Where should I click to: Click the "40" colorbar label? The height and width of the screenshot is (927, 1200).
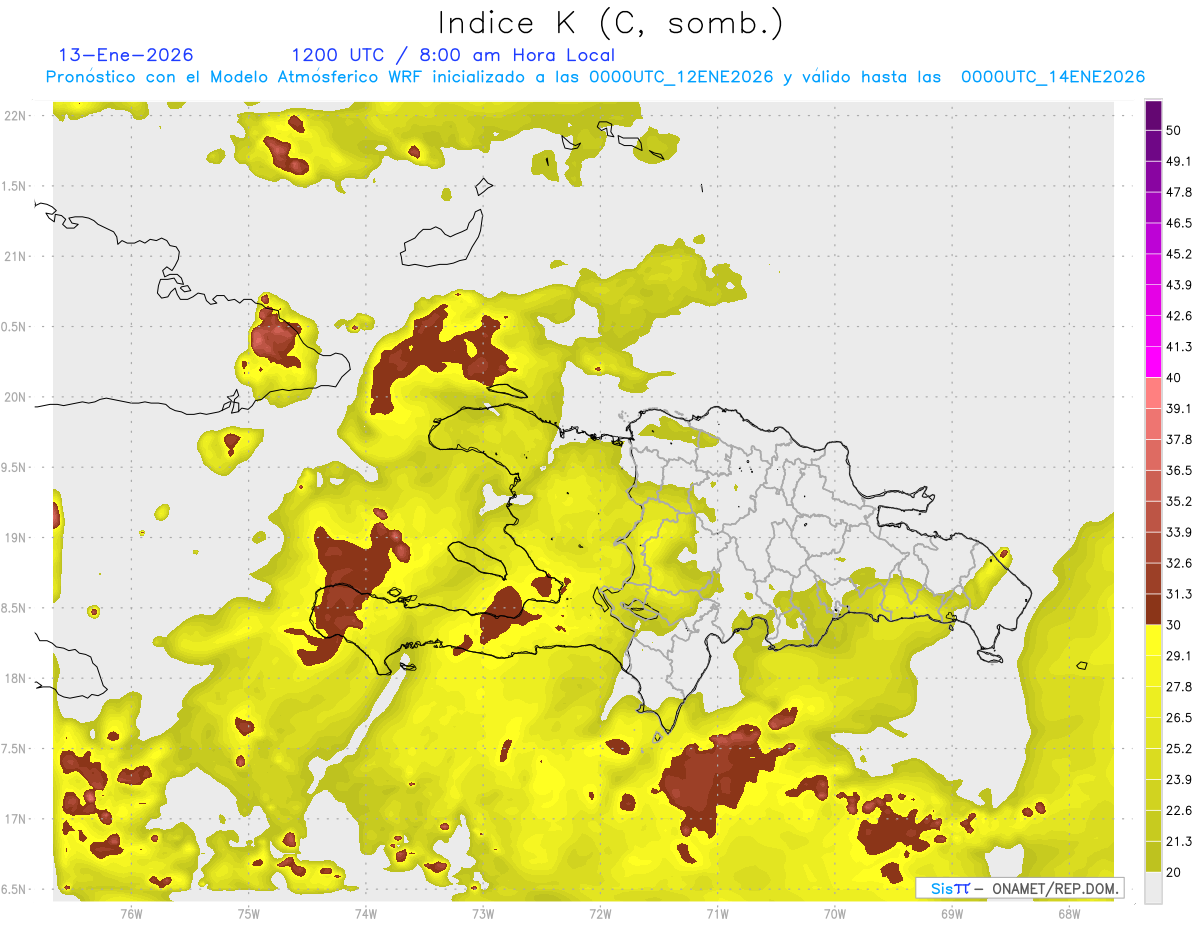pos(1174,378)
